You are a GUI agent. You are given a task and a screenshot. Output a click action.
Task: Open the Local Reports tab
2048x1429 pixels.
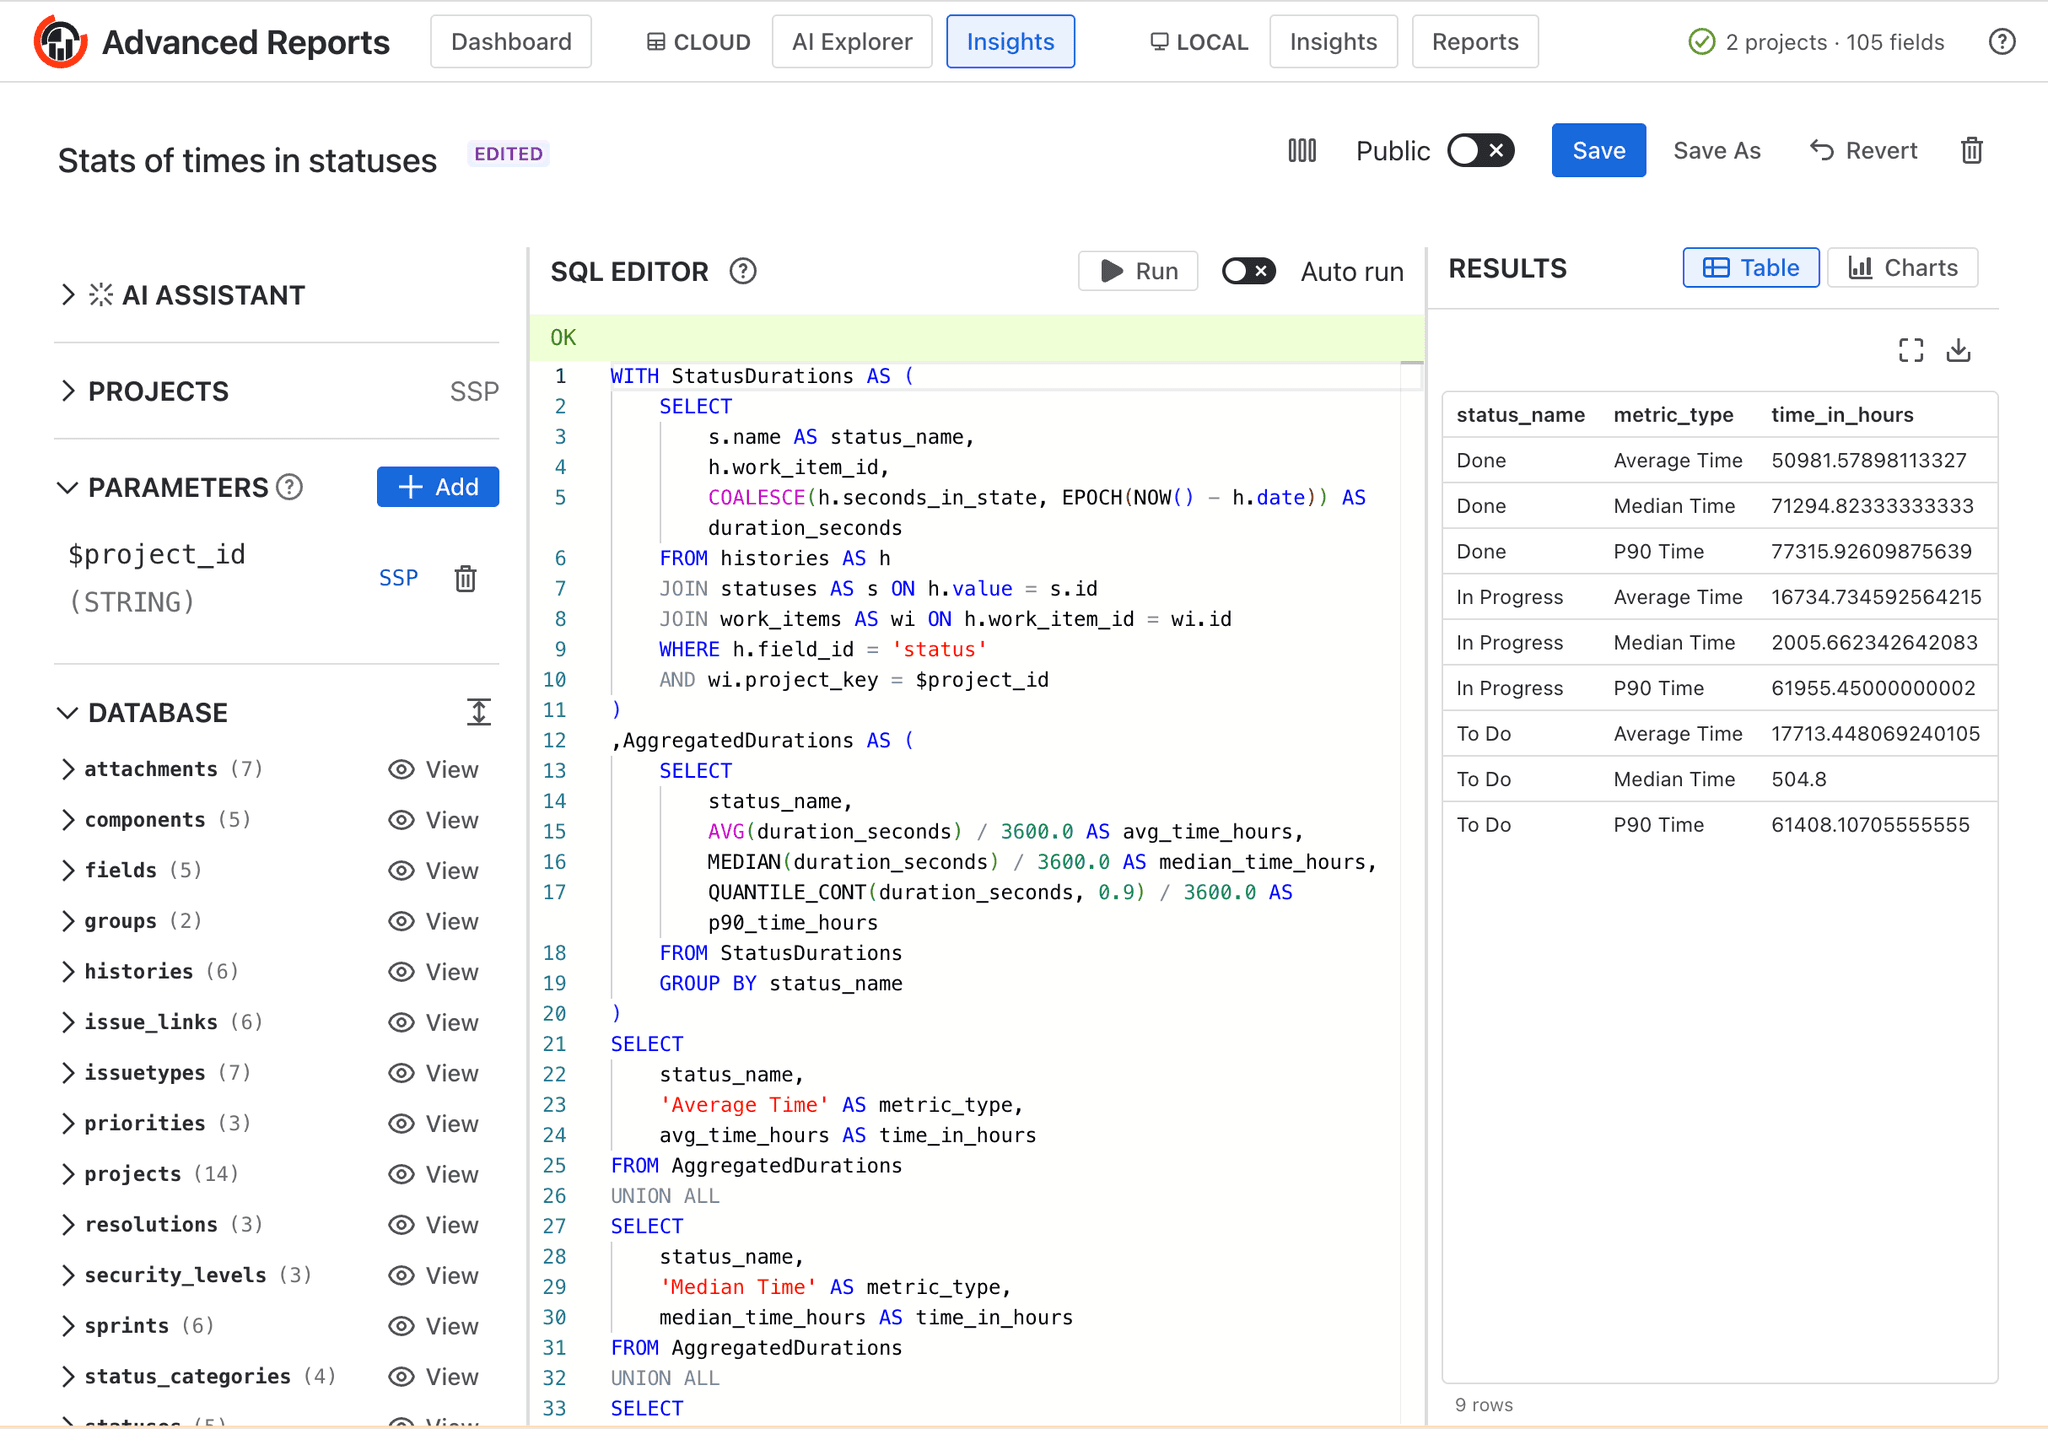(x=1475, y=42)
